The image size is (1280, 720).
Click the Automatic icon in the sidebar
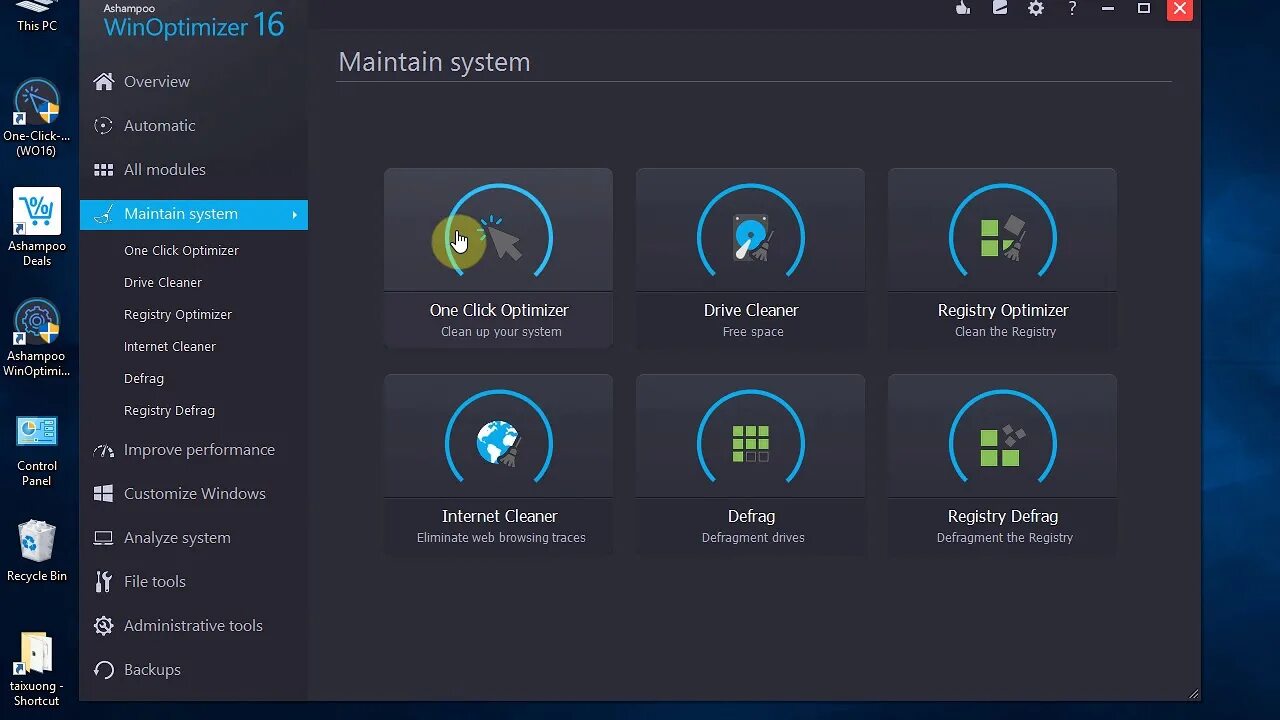pos(103,126)
